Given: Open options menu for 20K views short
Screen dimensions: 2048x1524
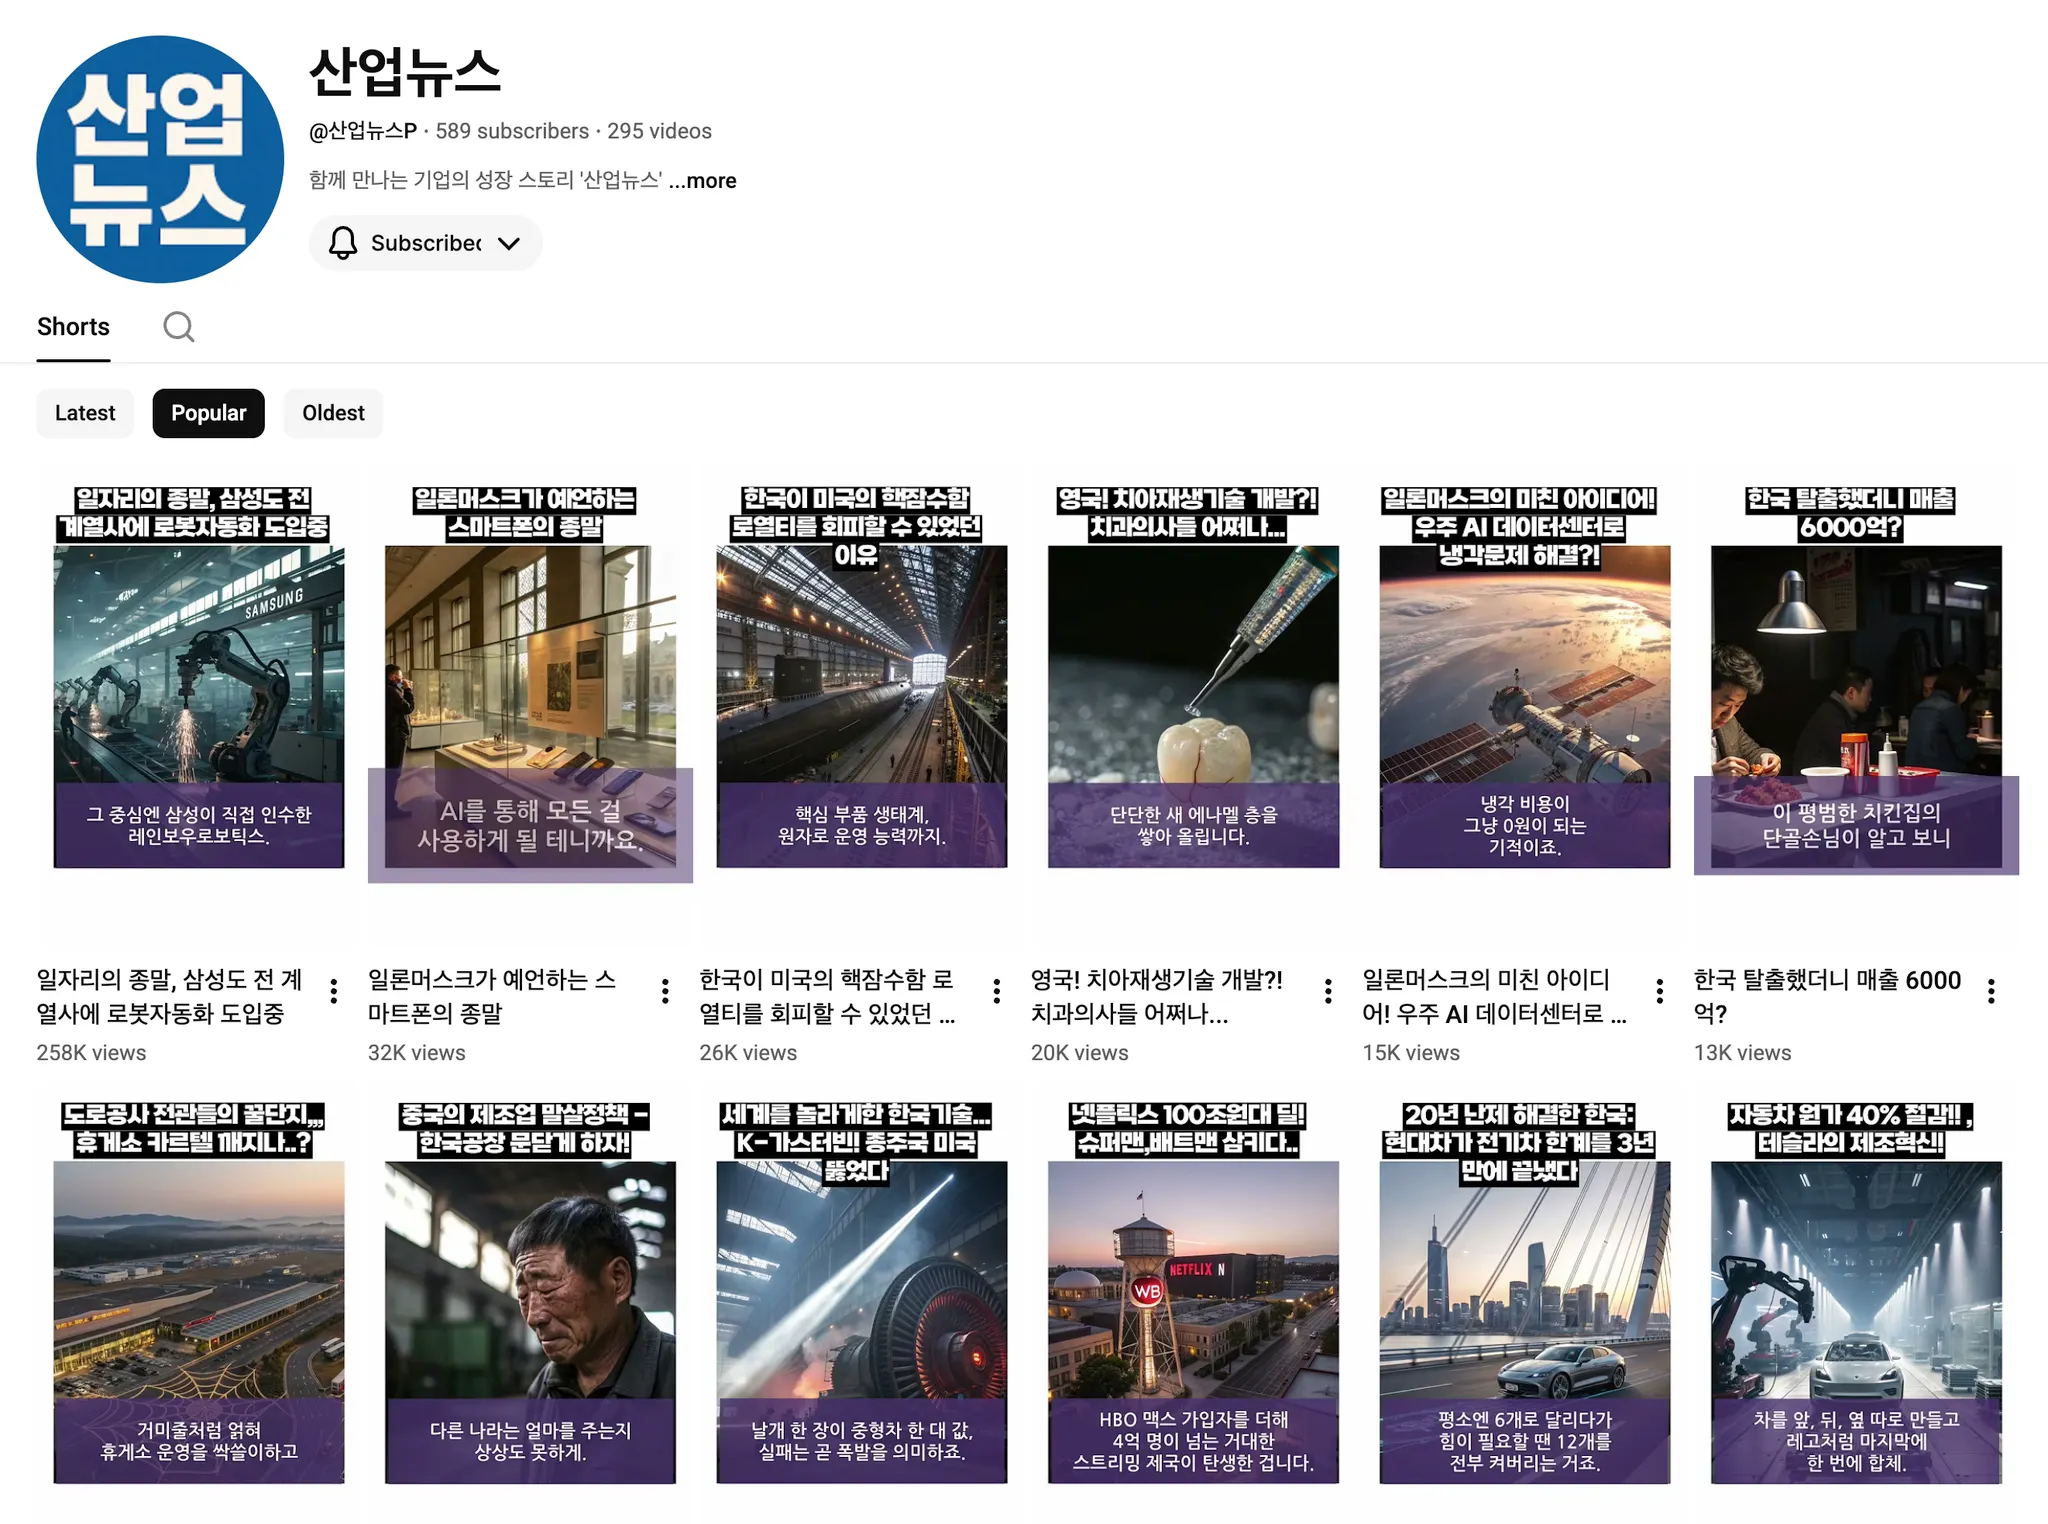Looking at the screenshot, I should [x=1328, y=991].
